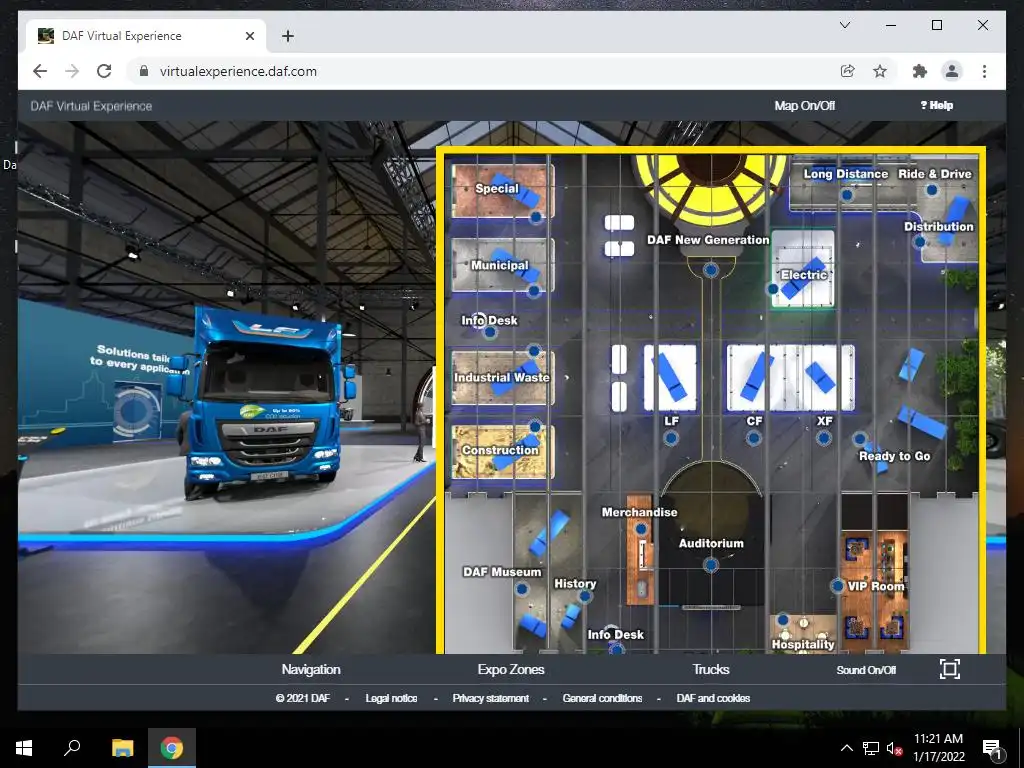Image resolution: width=1024 pixels, height=768 pixels.
Task: Click the Distribution zone map marker
Action: 920,242
